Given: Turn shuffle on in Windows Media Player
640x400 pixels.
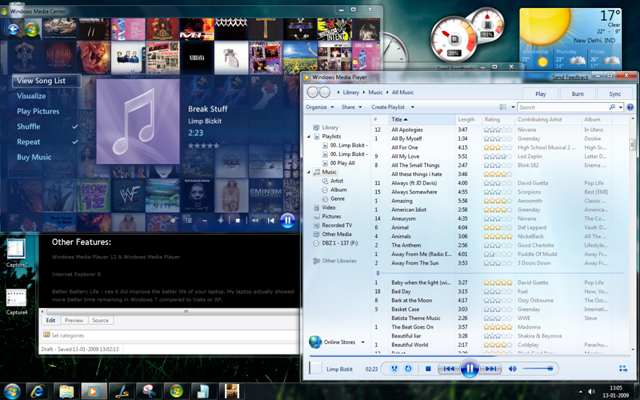Looking at the screenshot, I should coord(394,369).
